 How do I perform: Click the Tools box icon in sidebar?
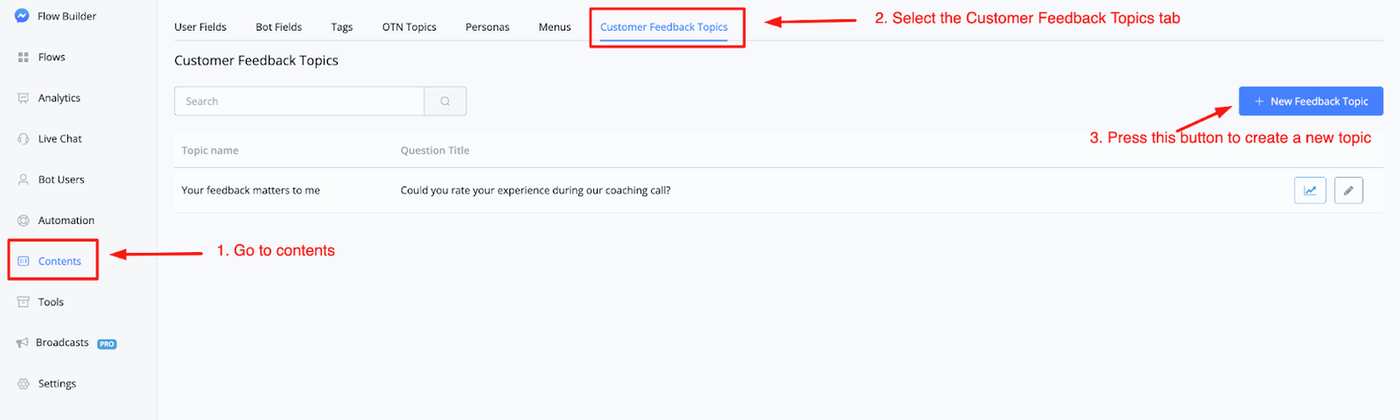click(23, 302)
